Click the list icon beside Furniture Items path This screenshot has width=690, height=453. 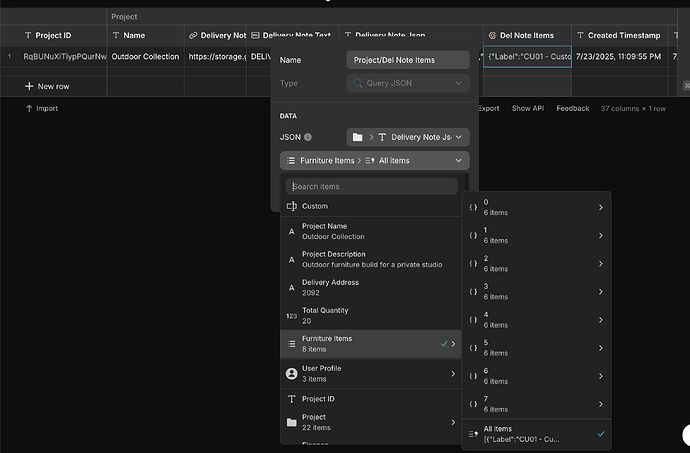[291, 161]
